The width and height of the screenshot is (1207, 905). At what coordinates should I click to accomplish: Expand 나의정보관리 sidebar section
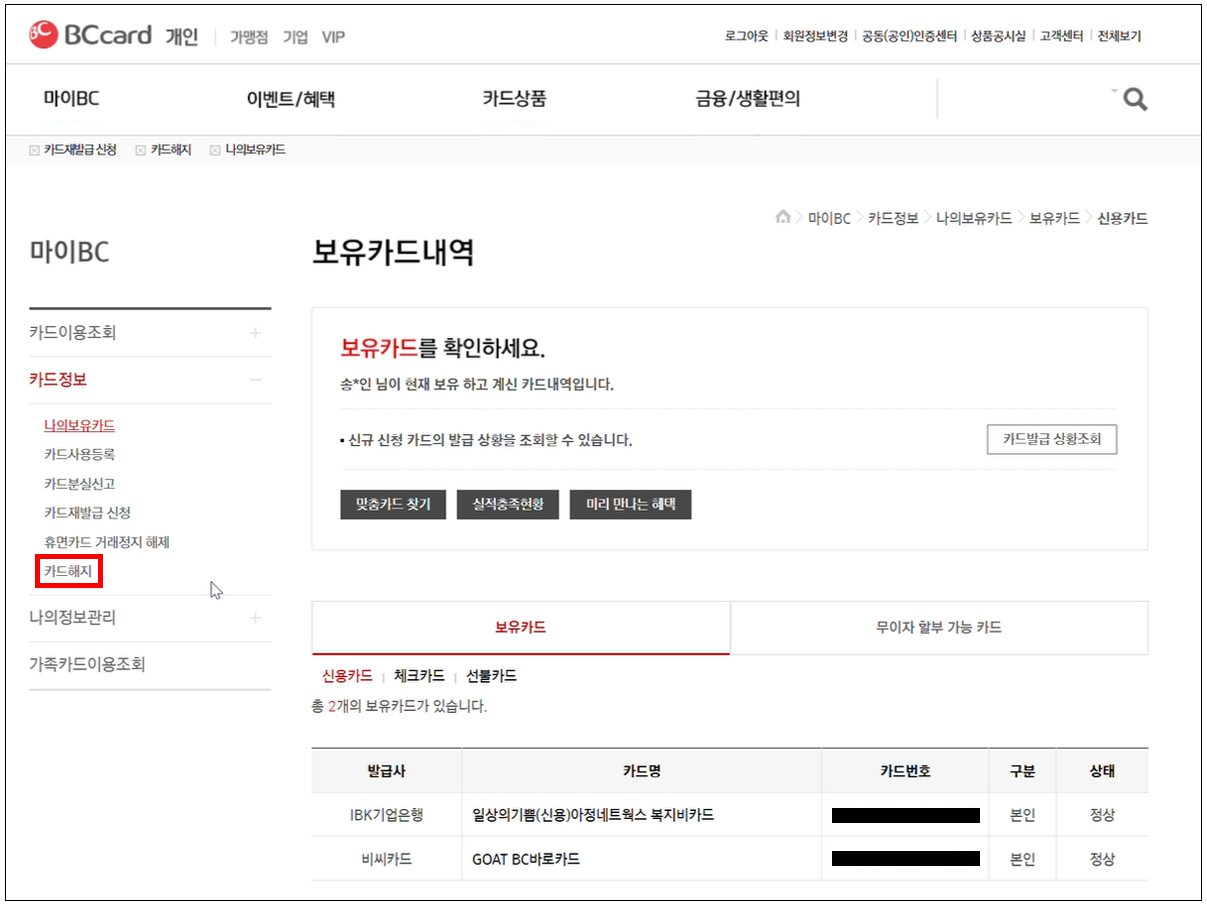pos(255,618)
